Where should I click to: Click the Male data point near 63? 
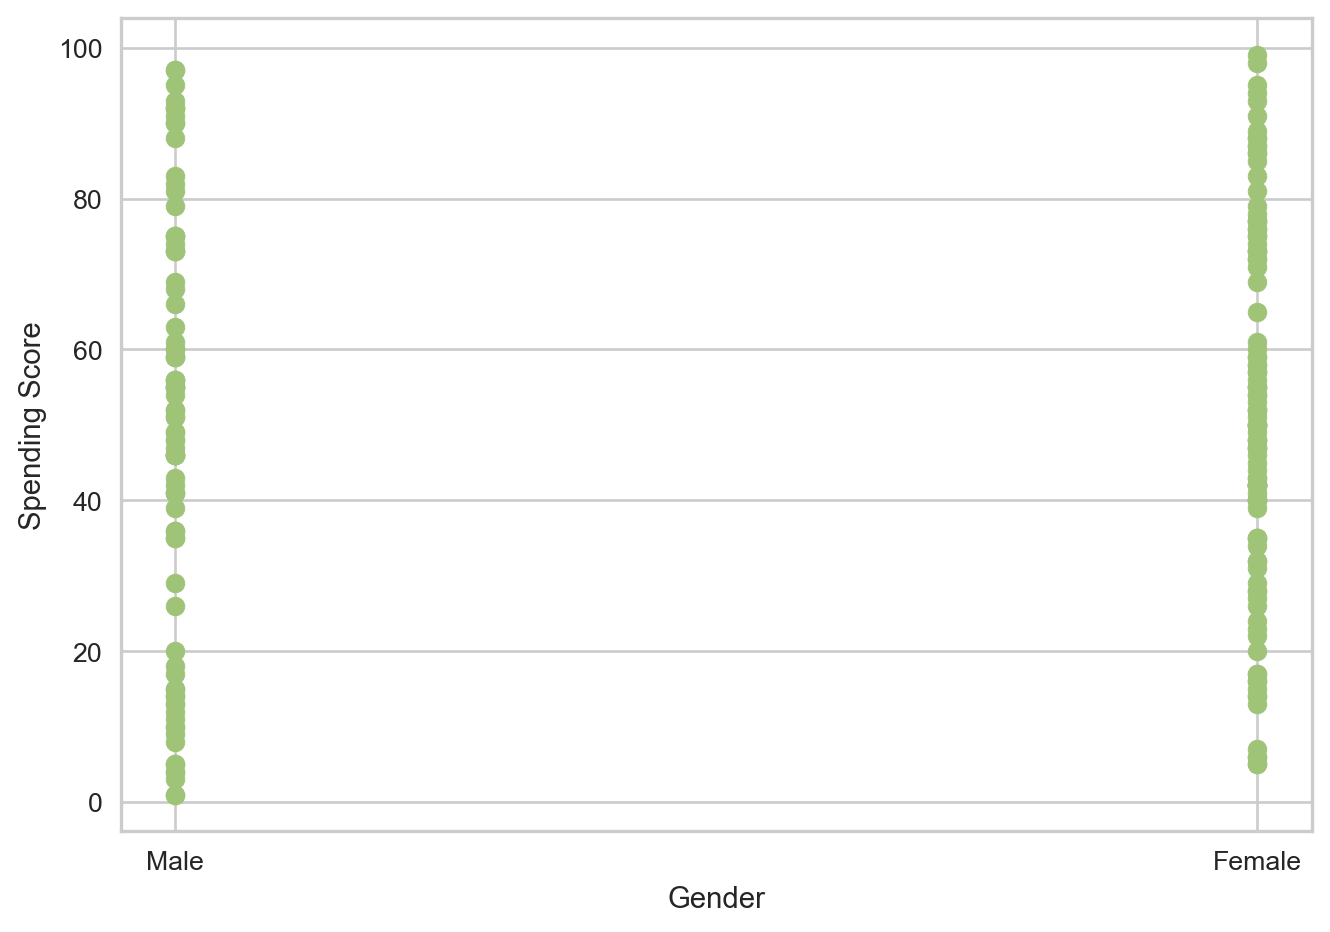point(175,327)
